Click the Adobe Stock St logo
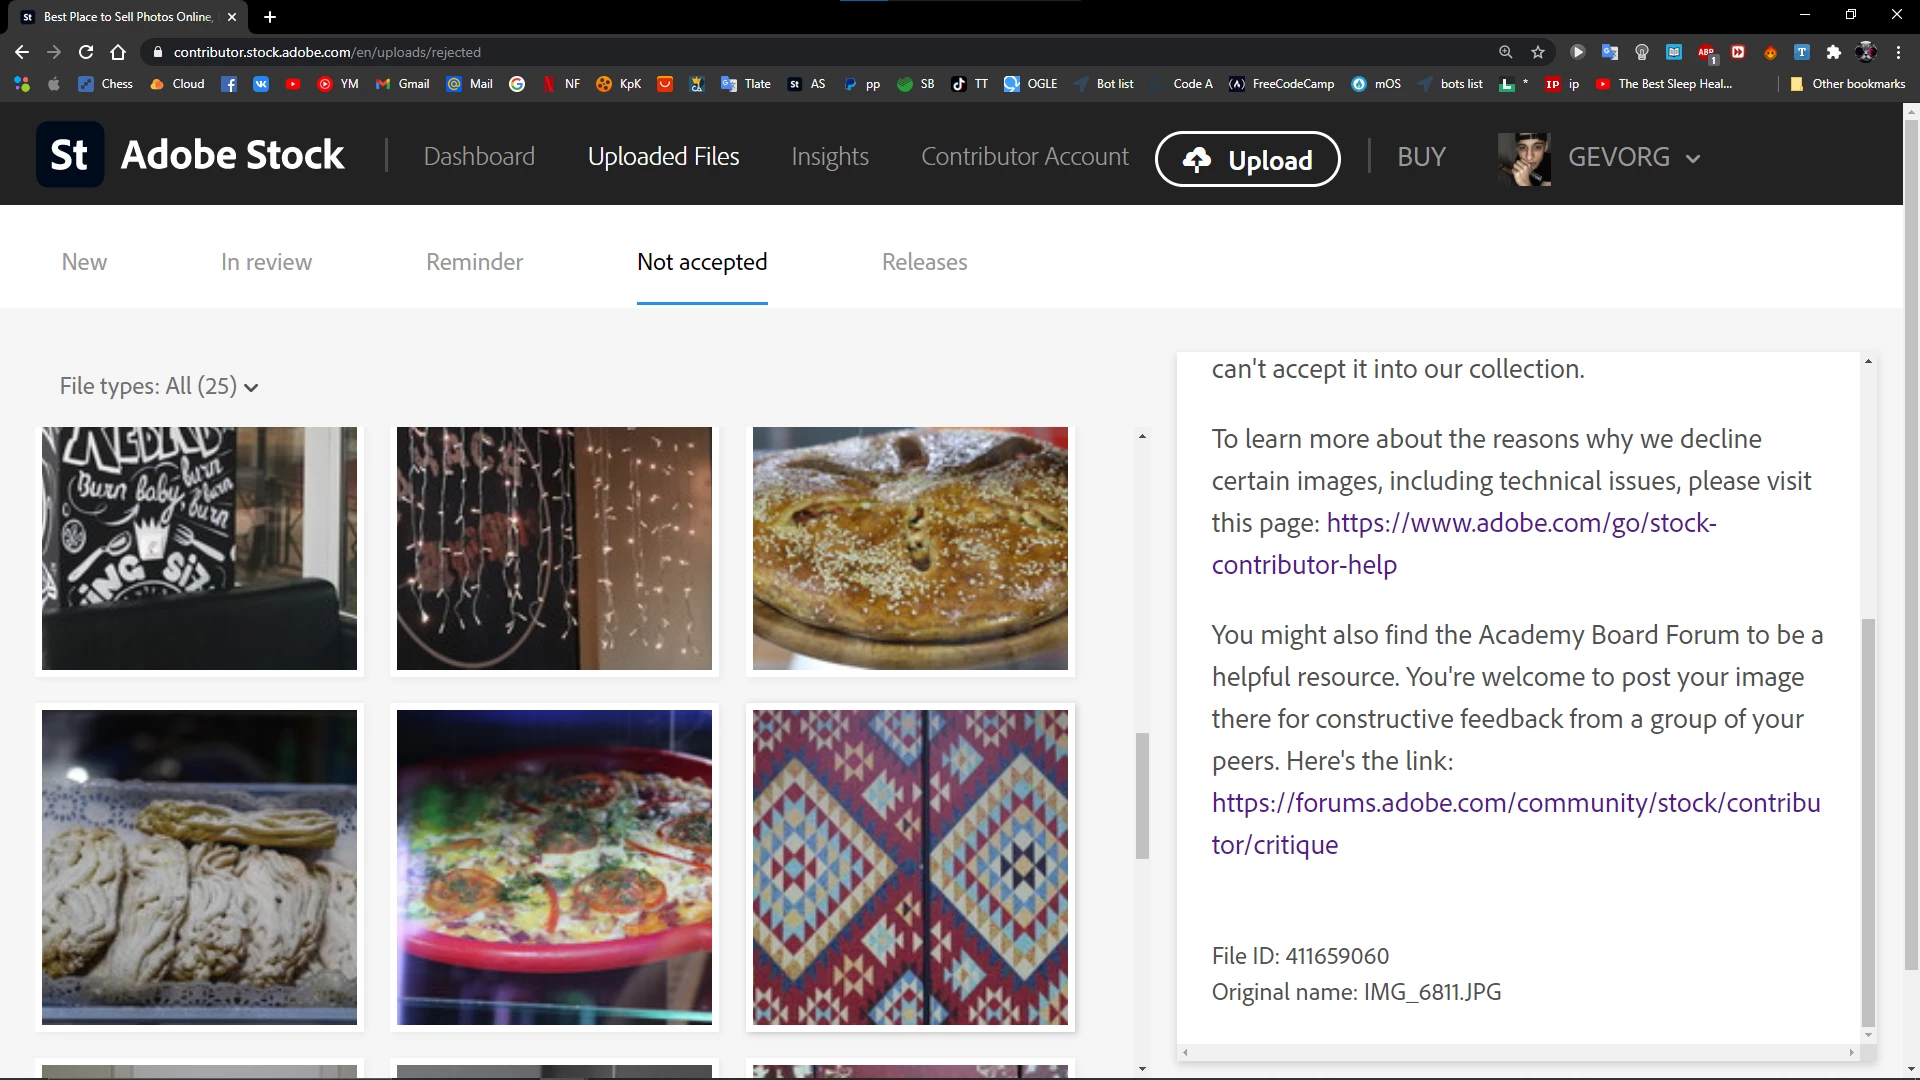 [70, 155]
